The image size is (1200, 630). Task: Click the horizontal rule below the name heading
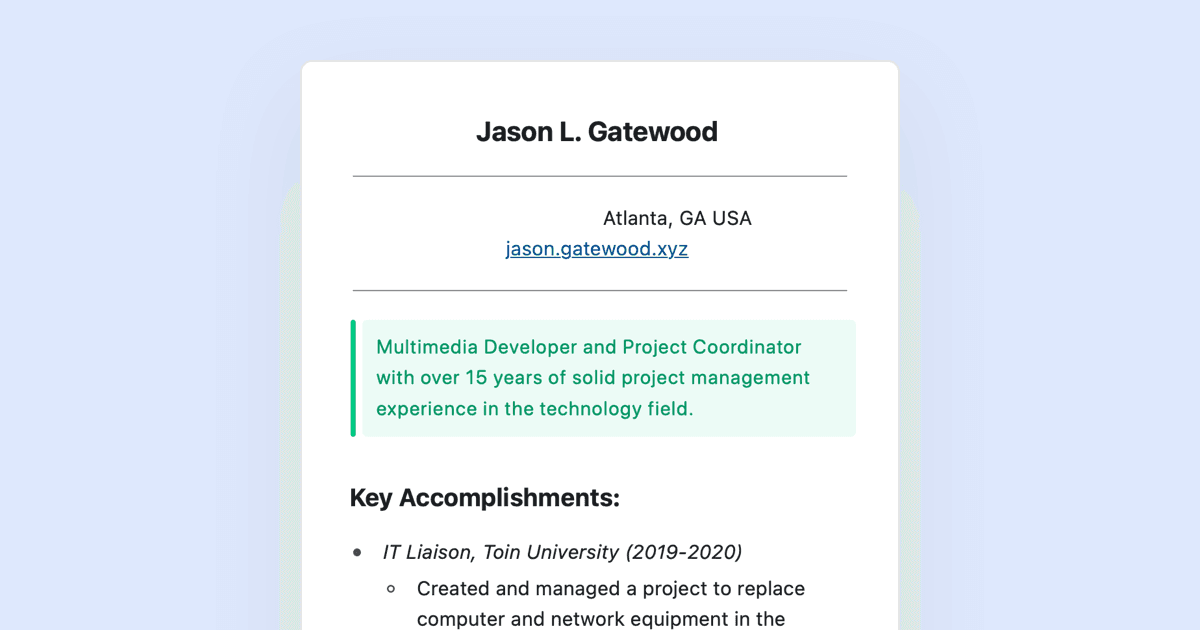600,176
